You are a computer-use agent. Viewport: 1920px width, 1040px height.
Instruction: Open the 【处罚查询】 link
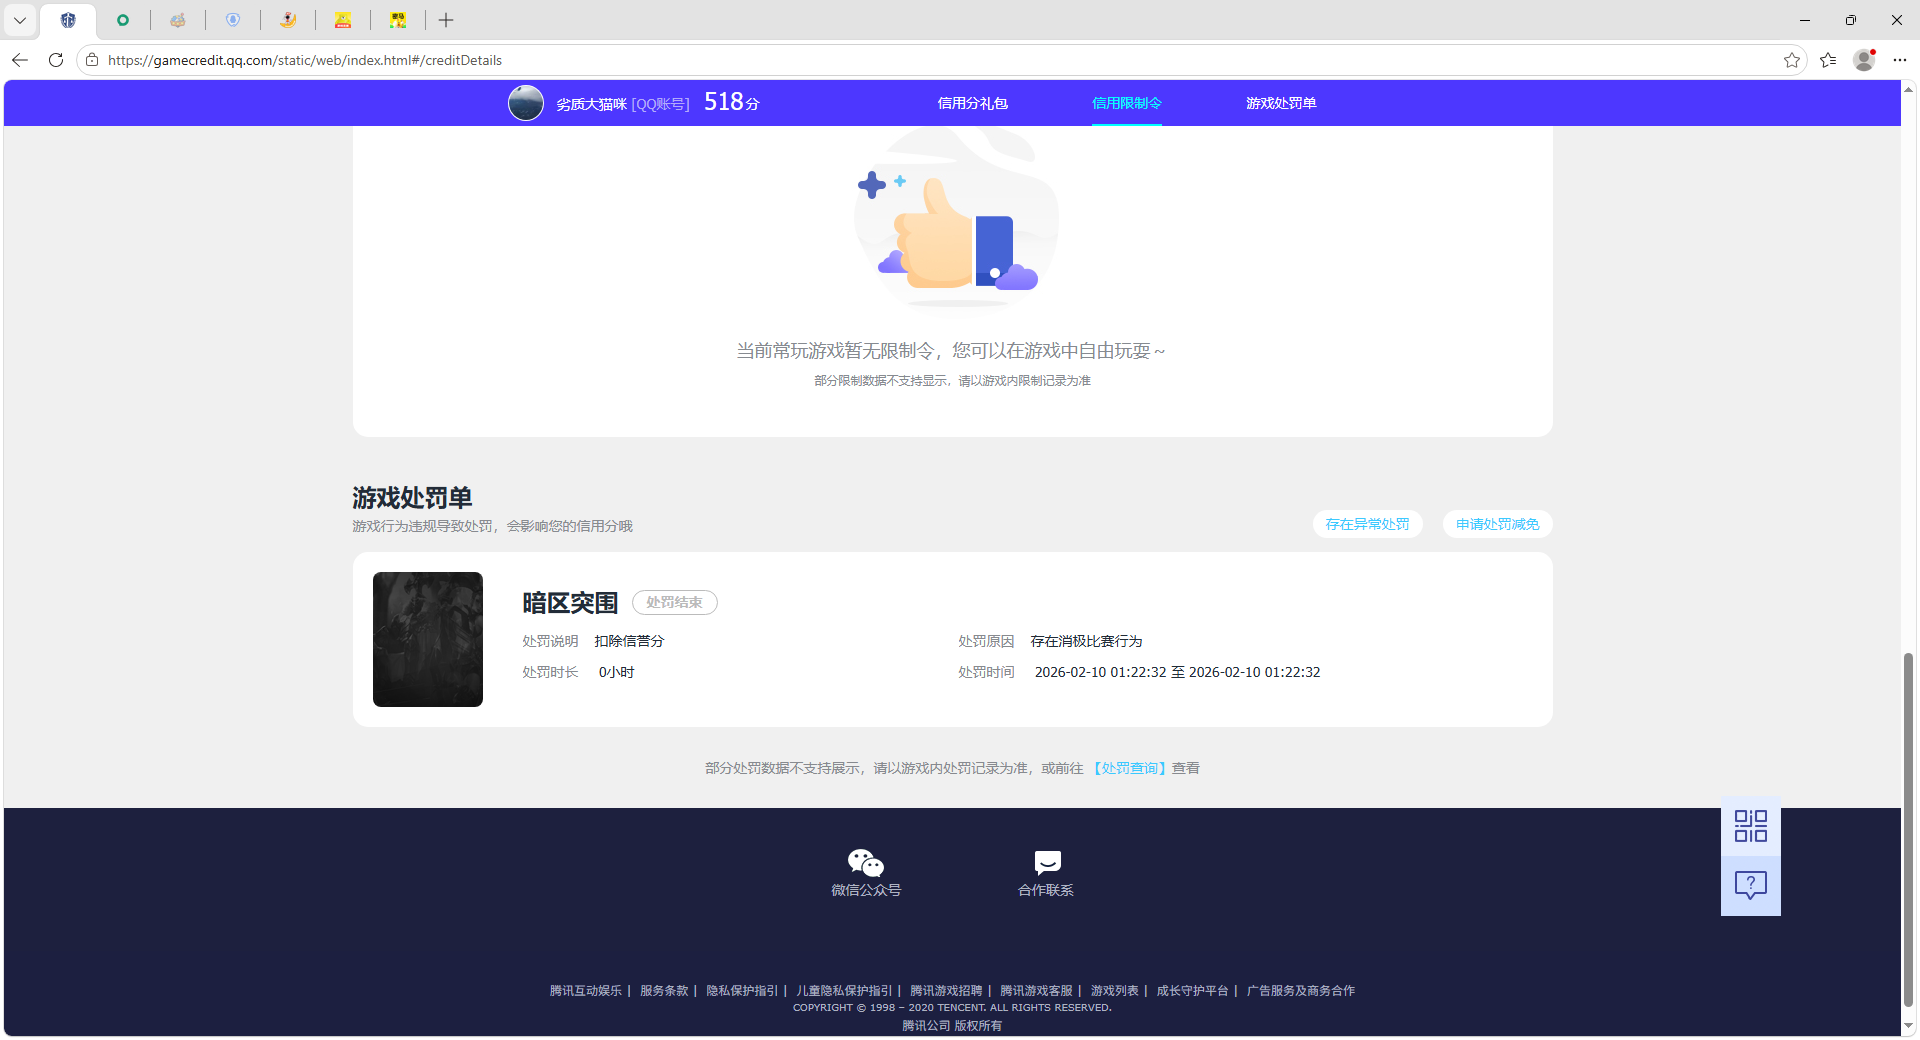1128,768
